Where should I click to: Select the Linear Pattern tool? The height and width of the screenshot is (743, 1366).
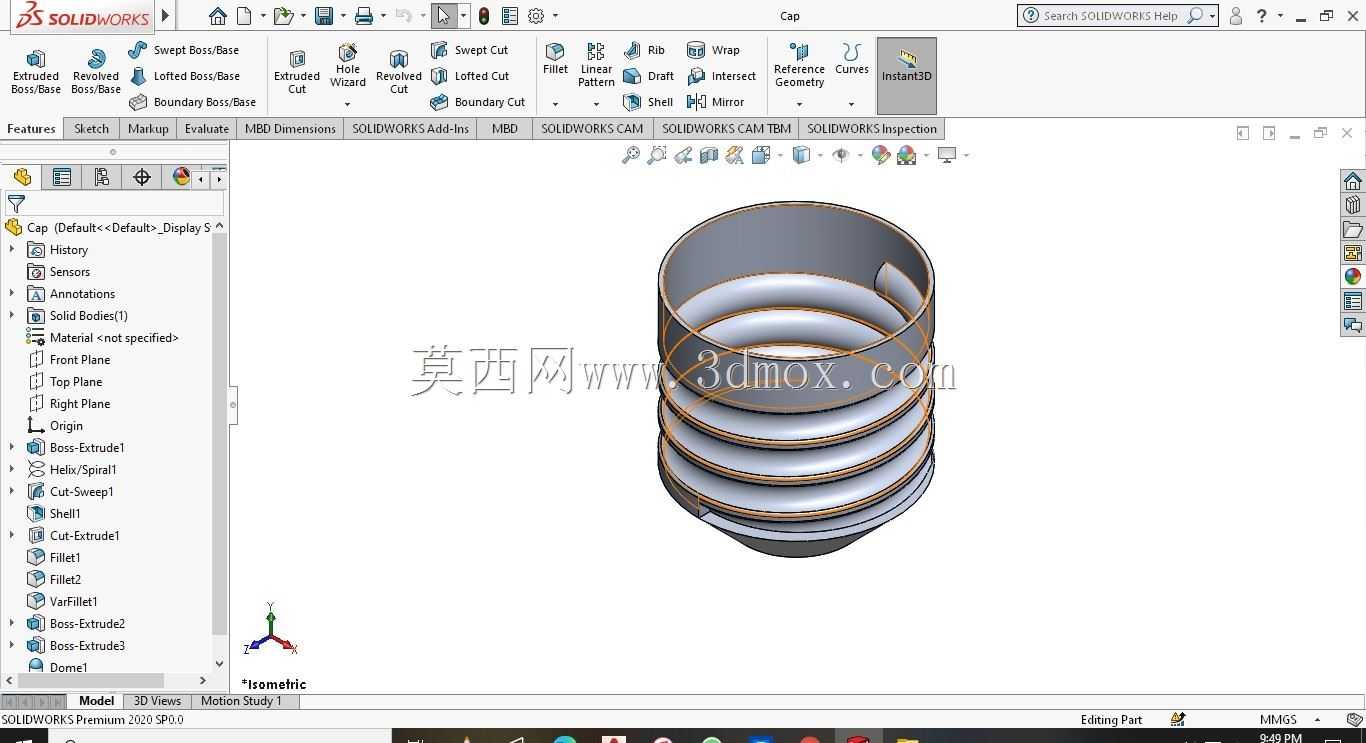[x=596, y=66]
